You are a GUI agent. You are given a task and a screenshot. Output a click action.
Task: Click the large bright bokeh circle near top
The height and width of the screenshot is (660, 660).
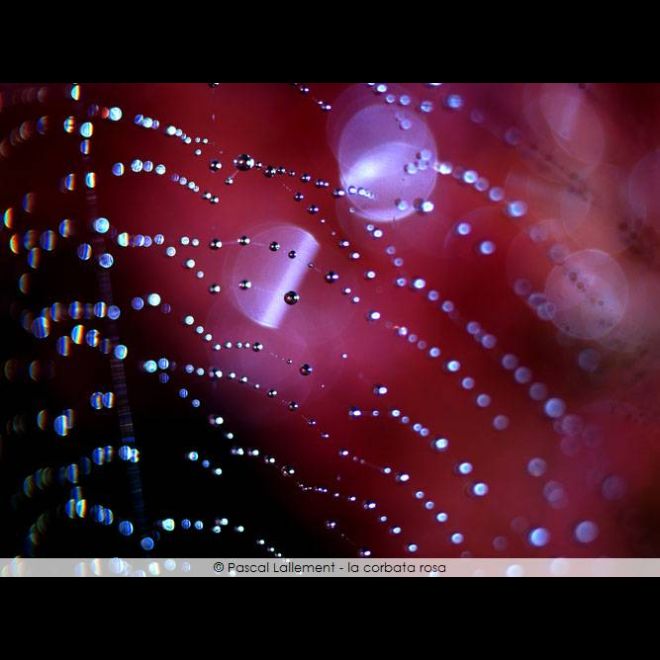point(385,160)
